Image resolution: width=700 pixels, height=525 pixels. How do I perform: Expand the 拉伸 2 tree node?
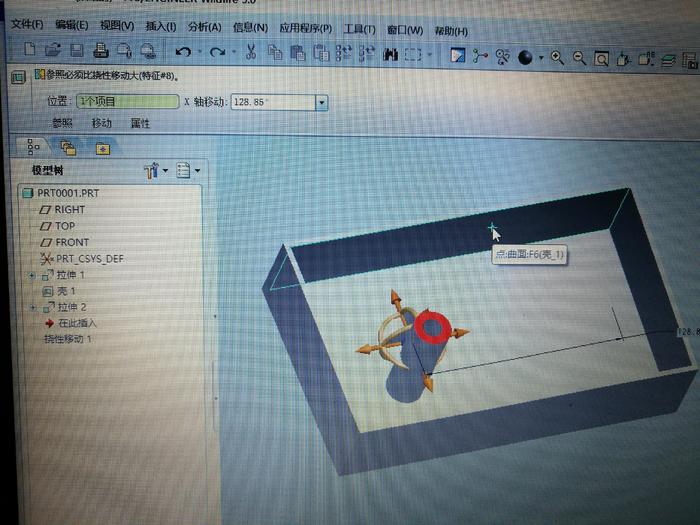pyautogui.click(x=33, y=308)
